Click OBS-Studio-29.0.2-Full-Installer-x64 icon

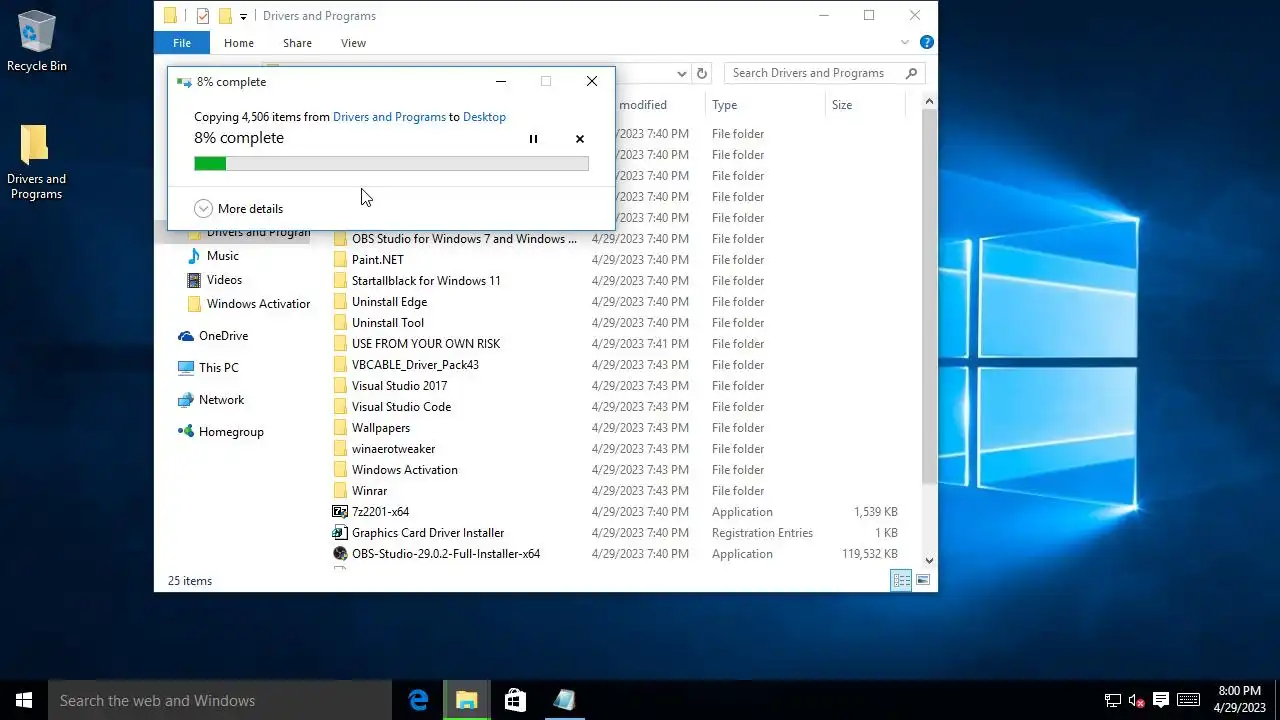click(340, 554)
